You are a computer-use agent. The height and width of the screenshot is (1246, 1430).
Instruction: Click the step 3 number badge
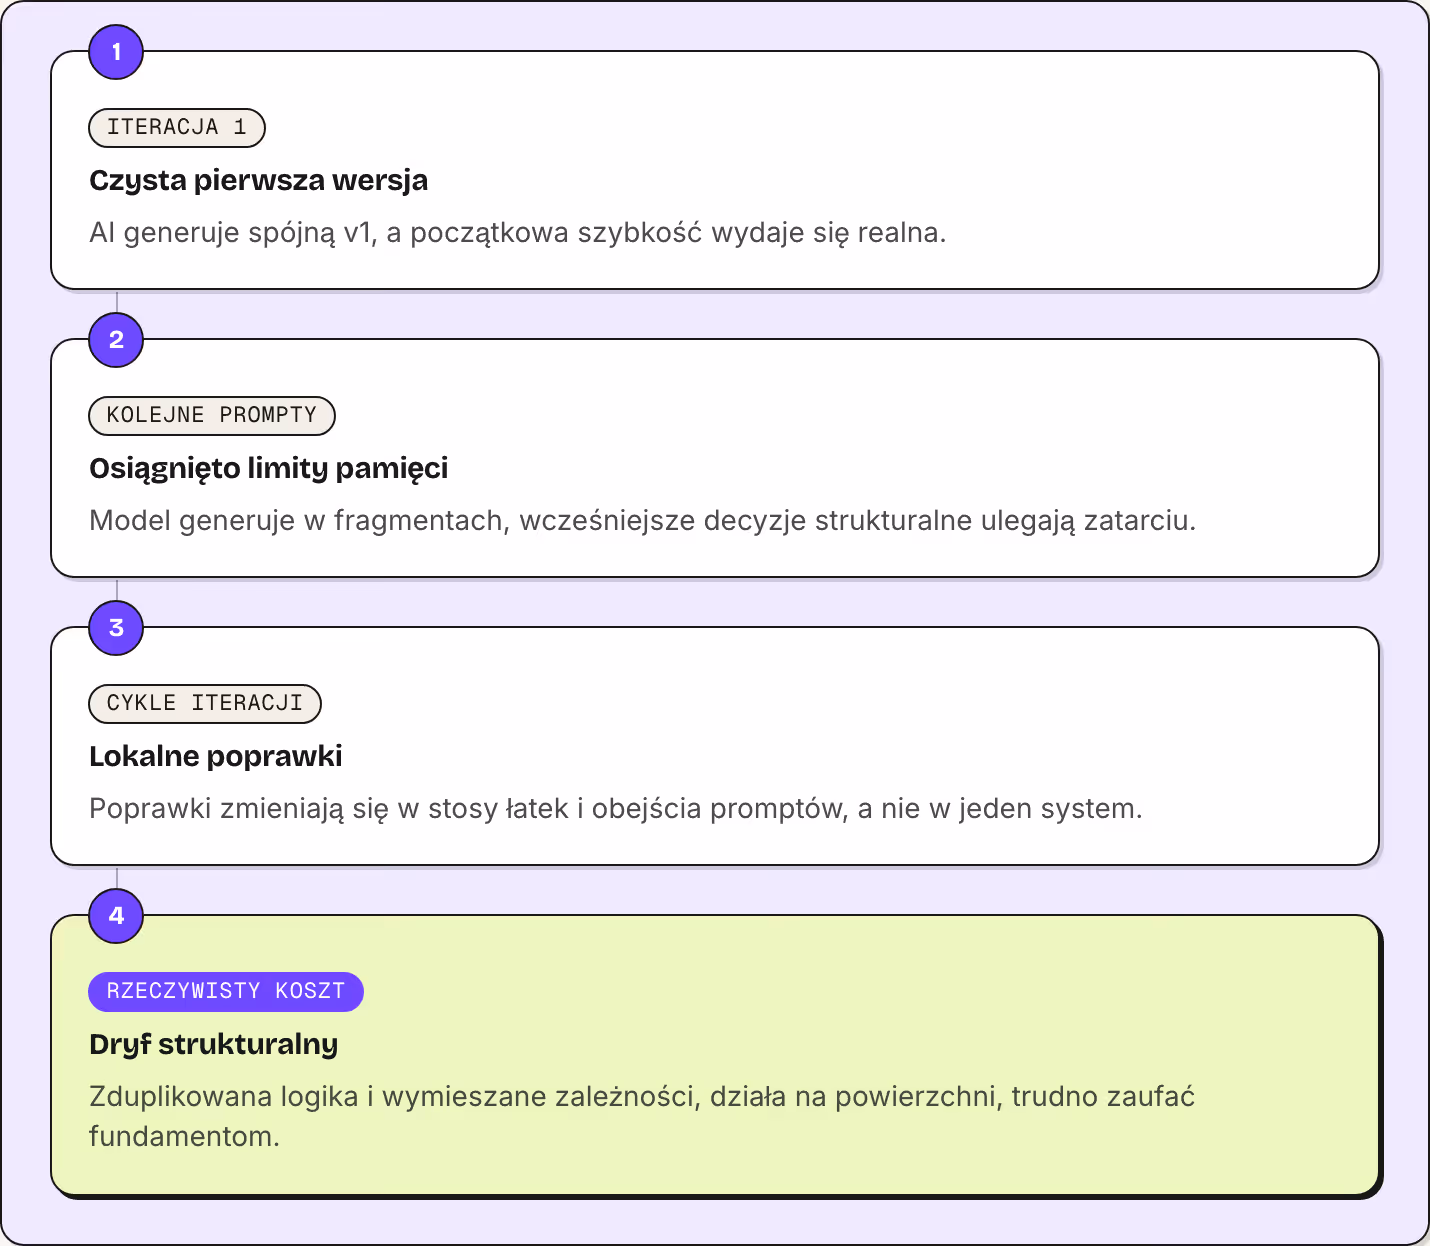coord(116,628)
